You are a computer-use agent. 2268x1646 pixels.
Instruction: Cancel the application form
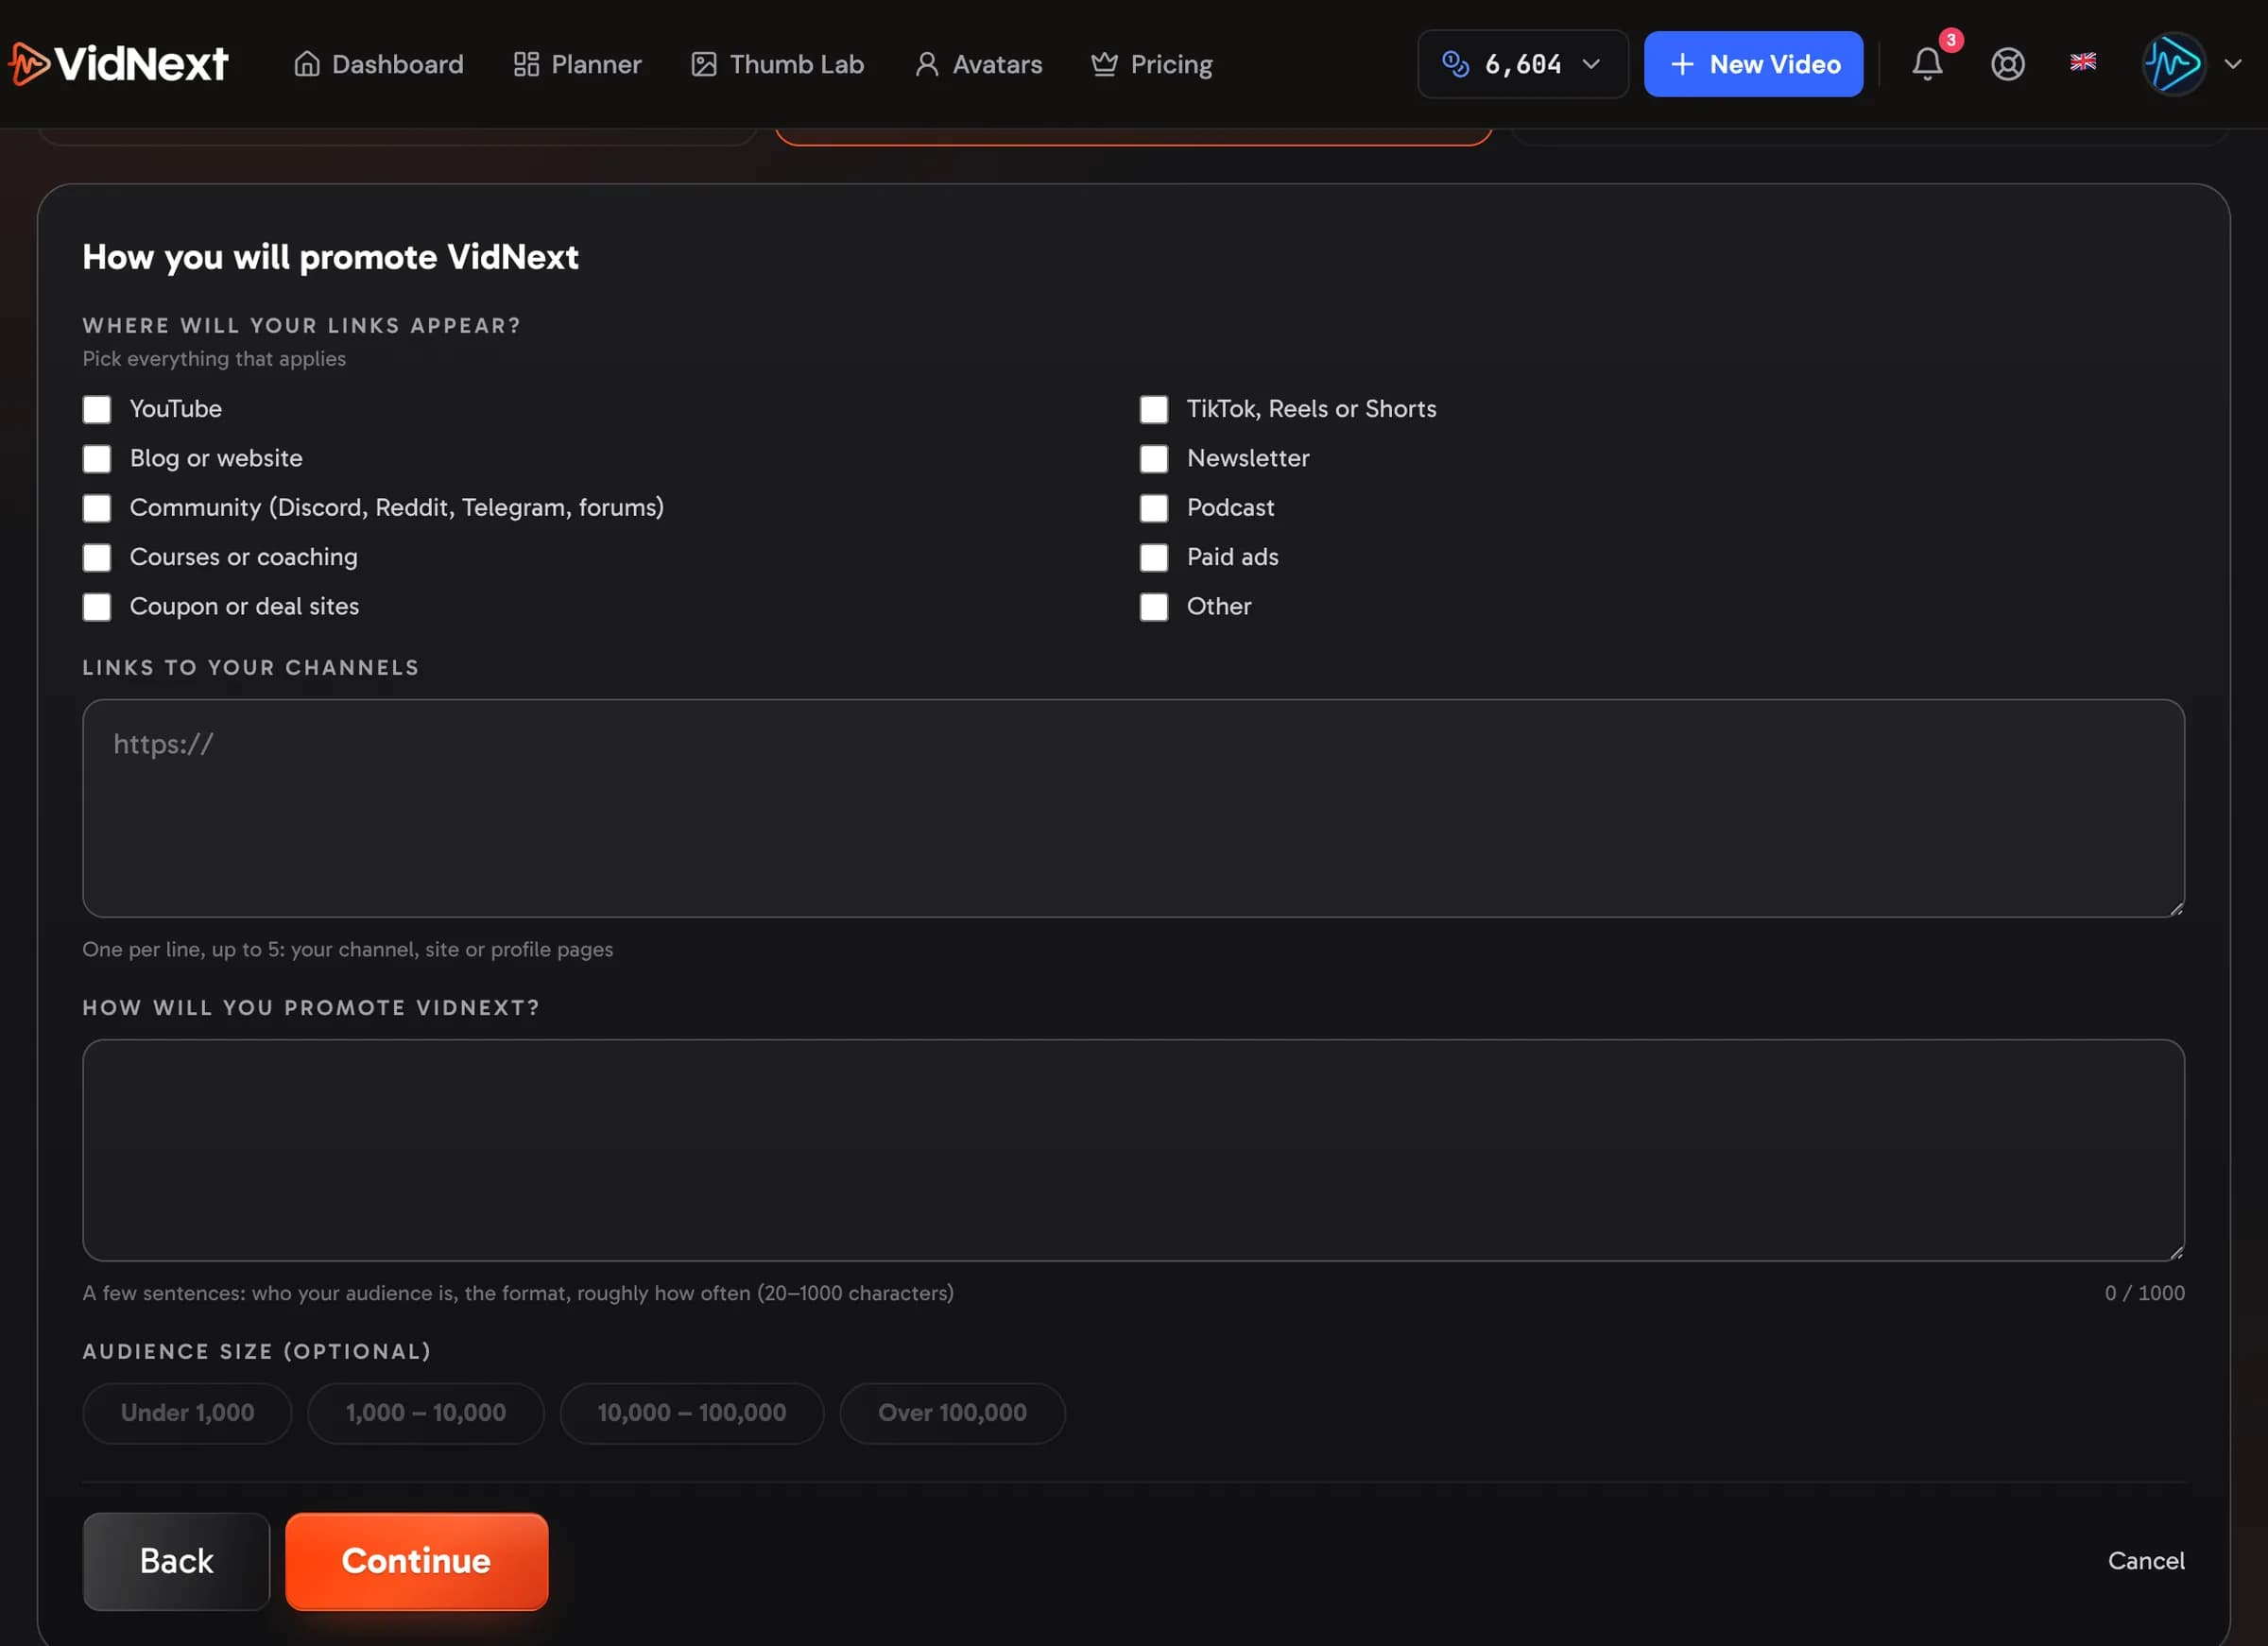click(2146, 1561)
